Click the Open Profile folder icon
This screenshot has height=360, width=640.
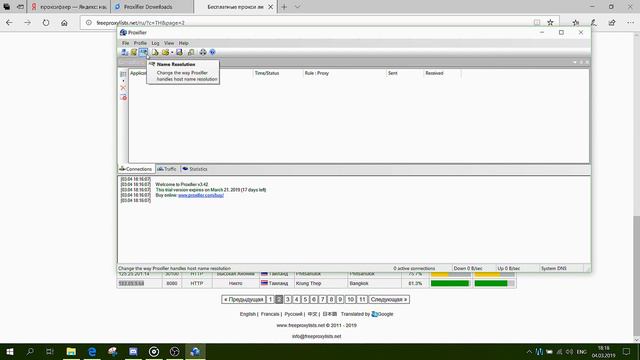(165, 52)
